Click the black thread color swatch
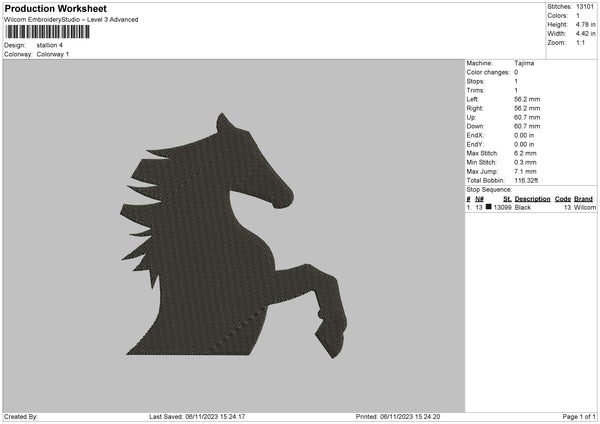This screenshot has height=424, width=600. 489,207
